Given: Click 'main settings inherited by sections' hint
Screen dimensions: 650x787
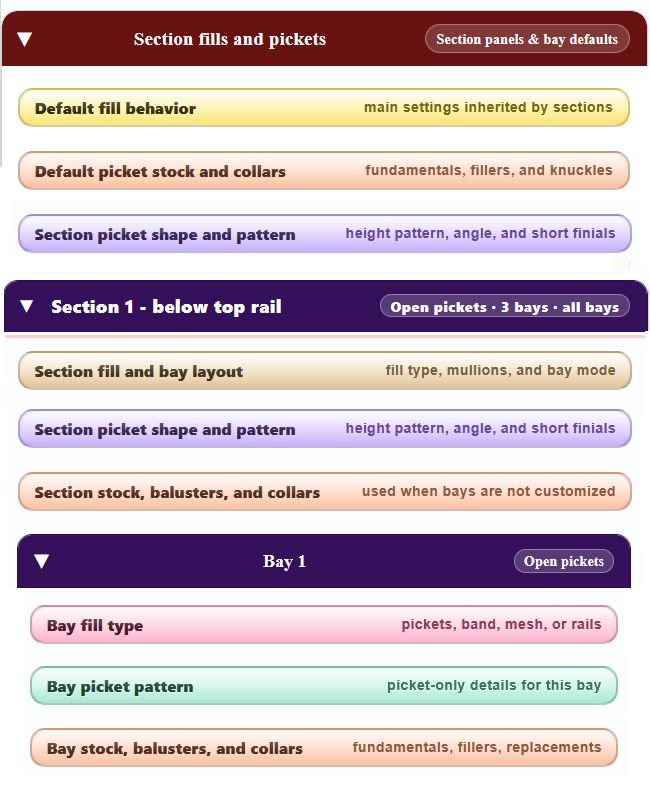Looking at the screenshot, I should pyautogui.click(x=488, y=107).
